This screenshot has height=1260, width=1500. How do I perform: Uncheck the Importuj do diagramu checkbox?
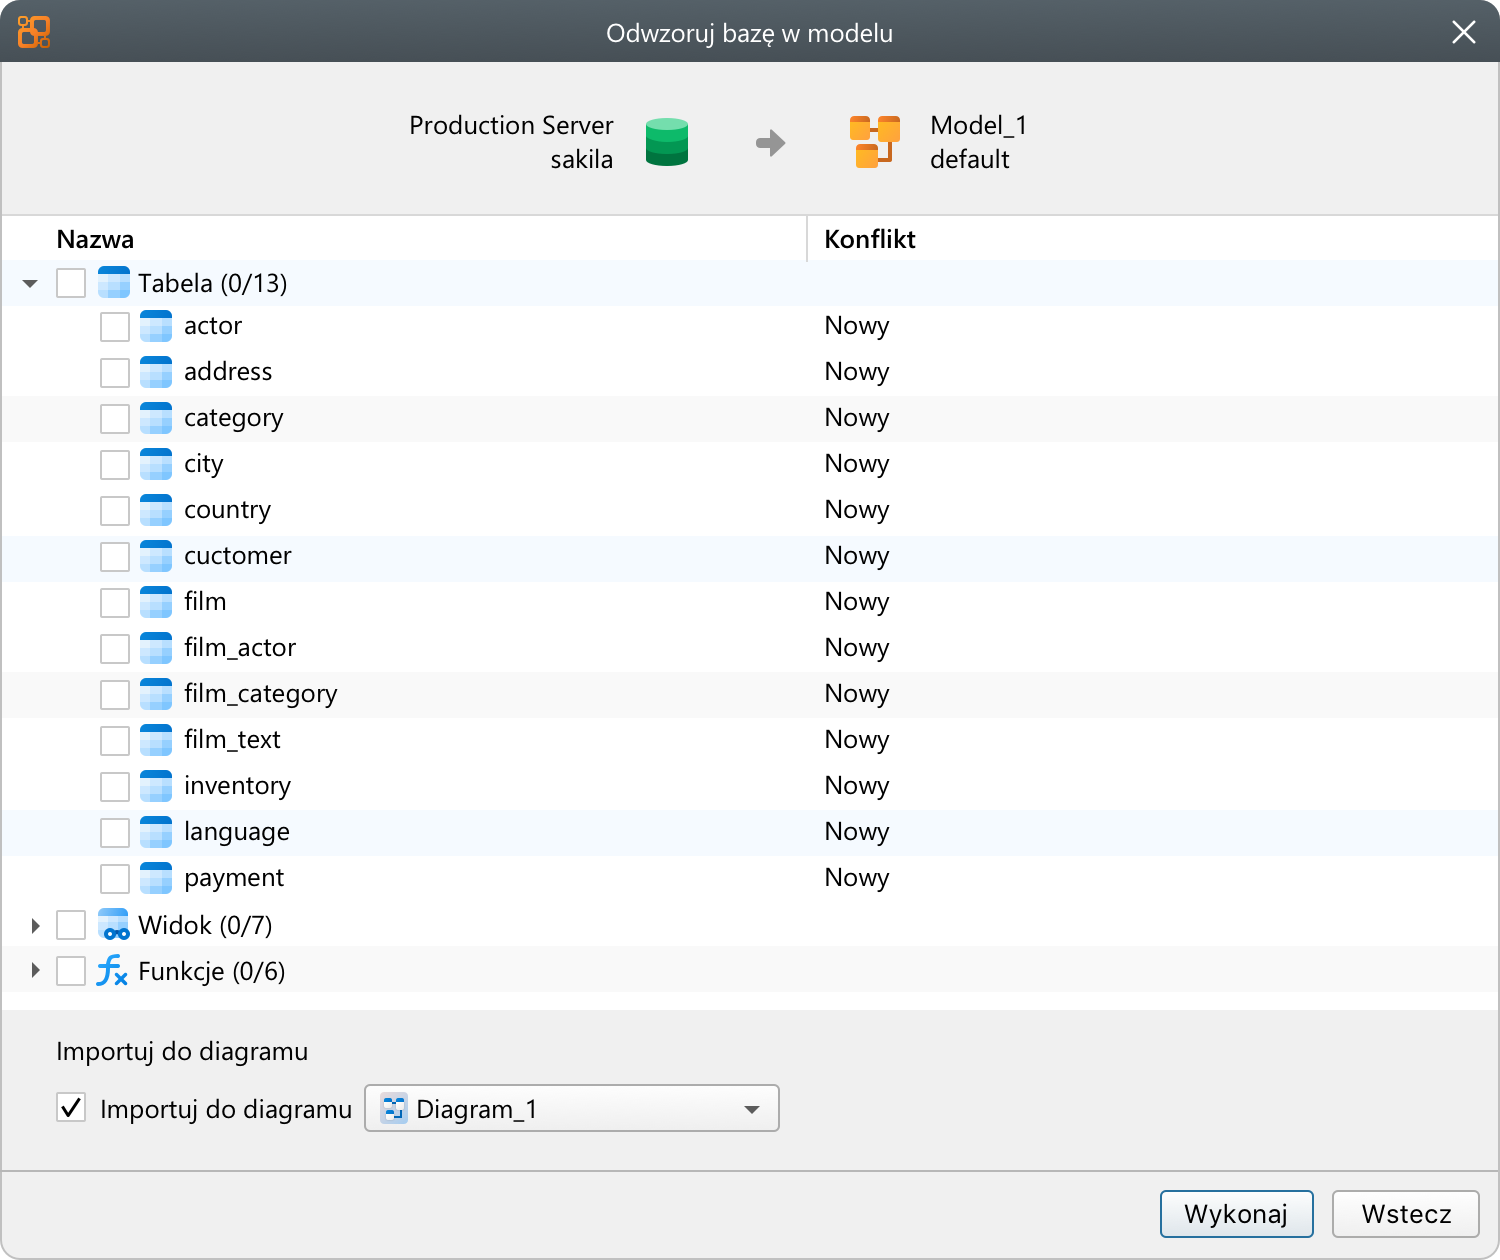click(71, 1108)
